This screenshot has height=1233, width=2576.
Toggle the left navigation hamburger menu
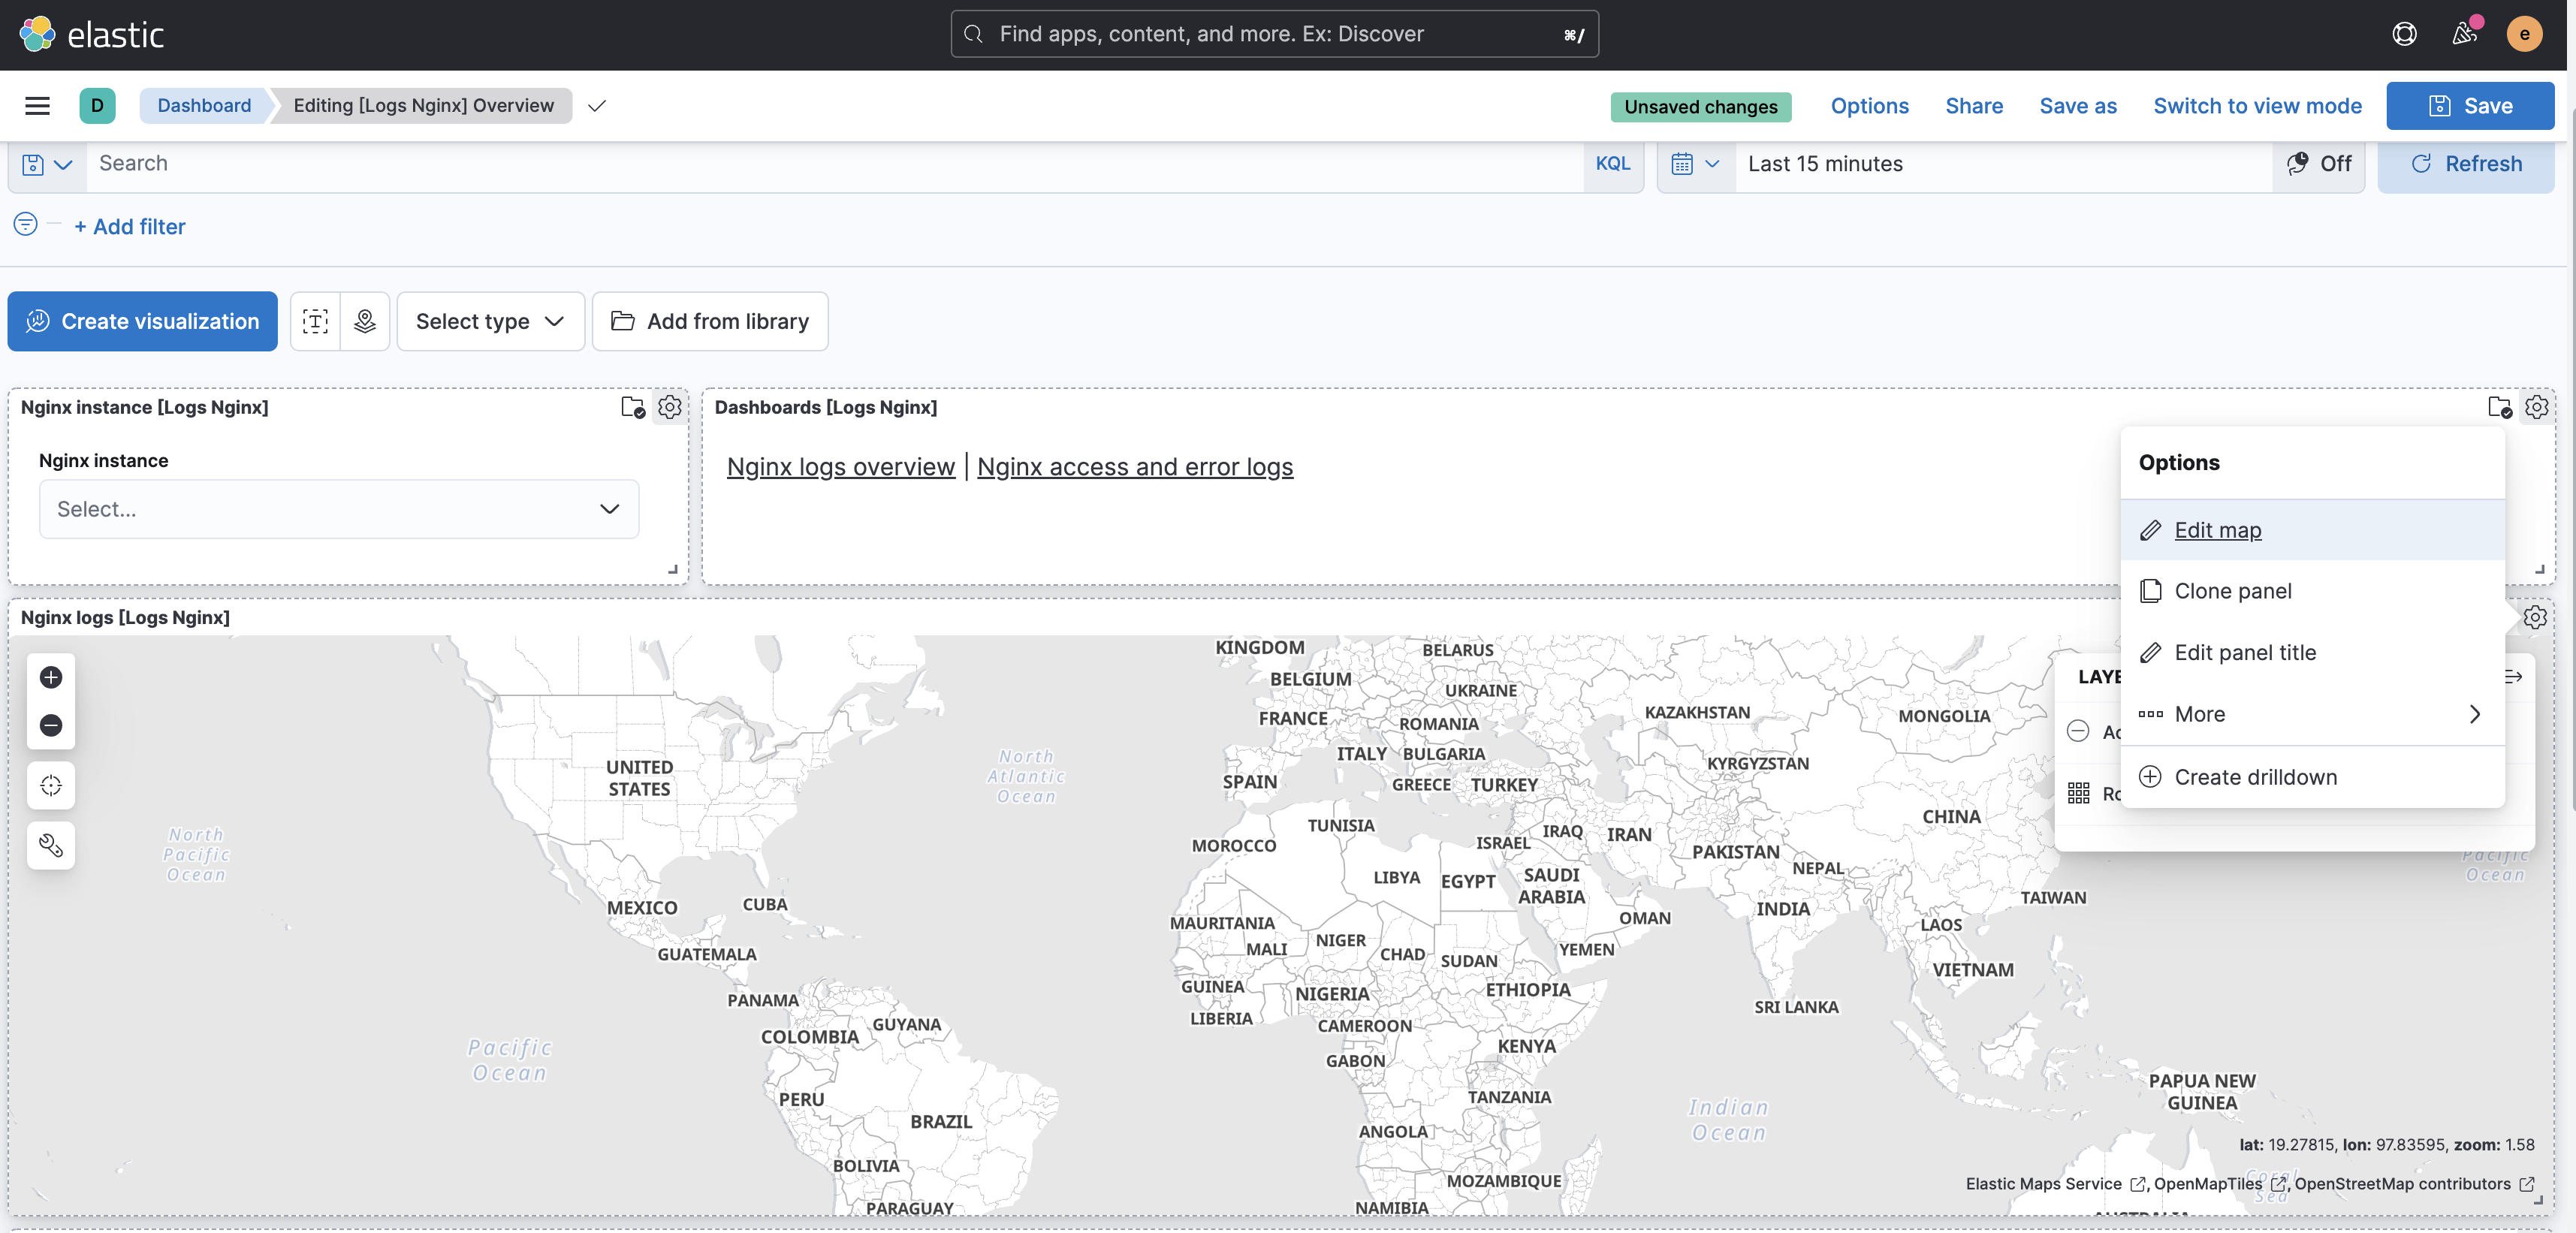tap(37, 106)
